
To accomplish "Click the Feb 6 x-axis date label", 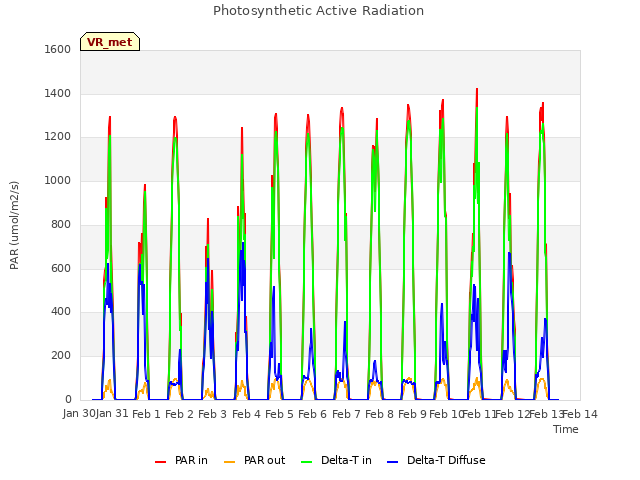I will point(312,414).
